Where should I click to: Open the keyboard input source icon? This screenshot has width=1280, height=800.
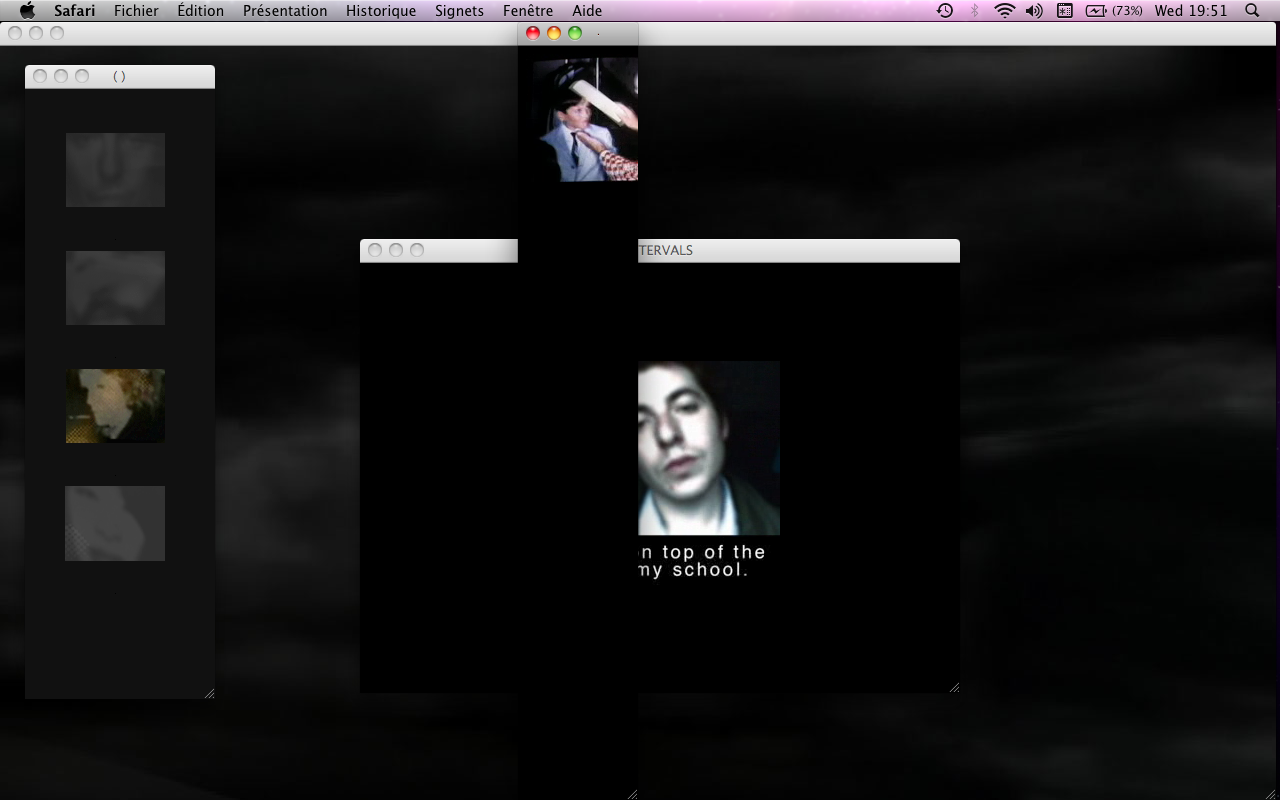click(x=1065, y=11)
